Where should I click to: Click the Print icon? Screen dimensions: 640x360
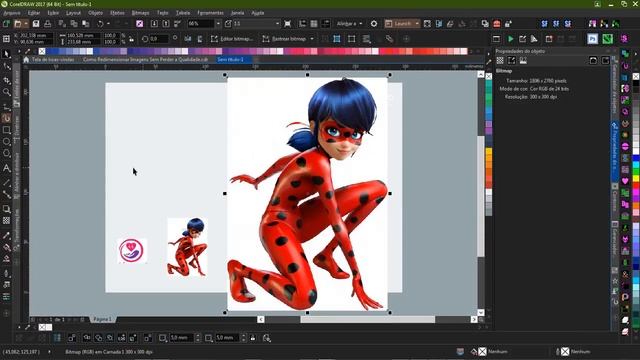pos(48,24)
